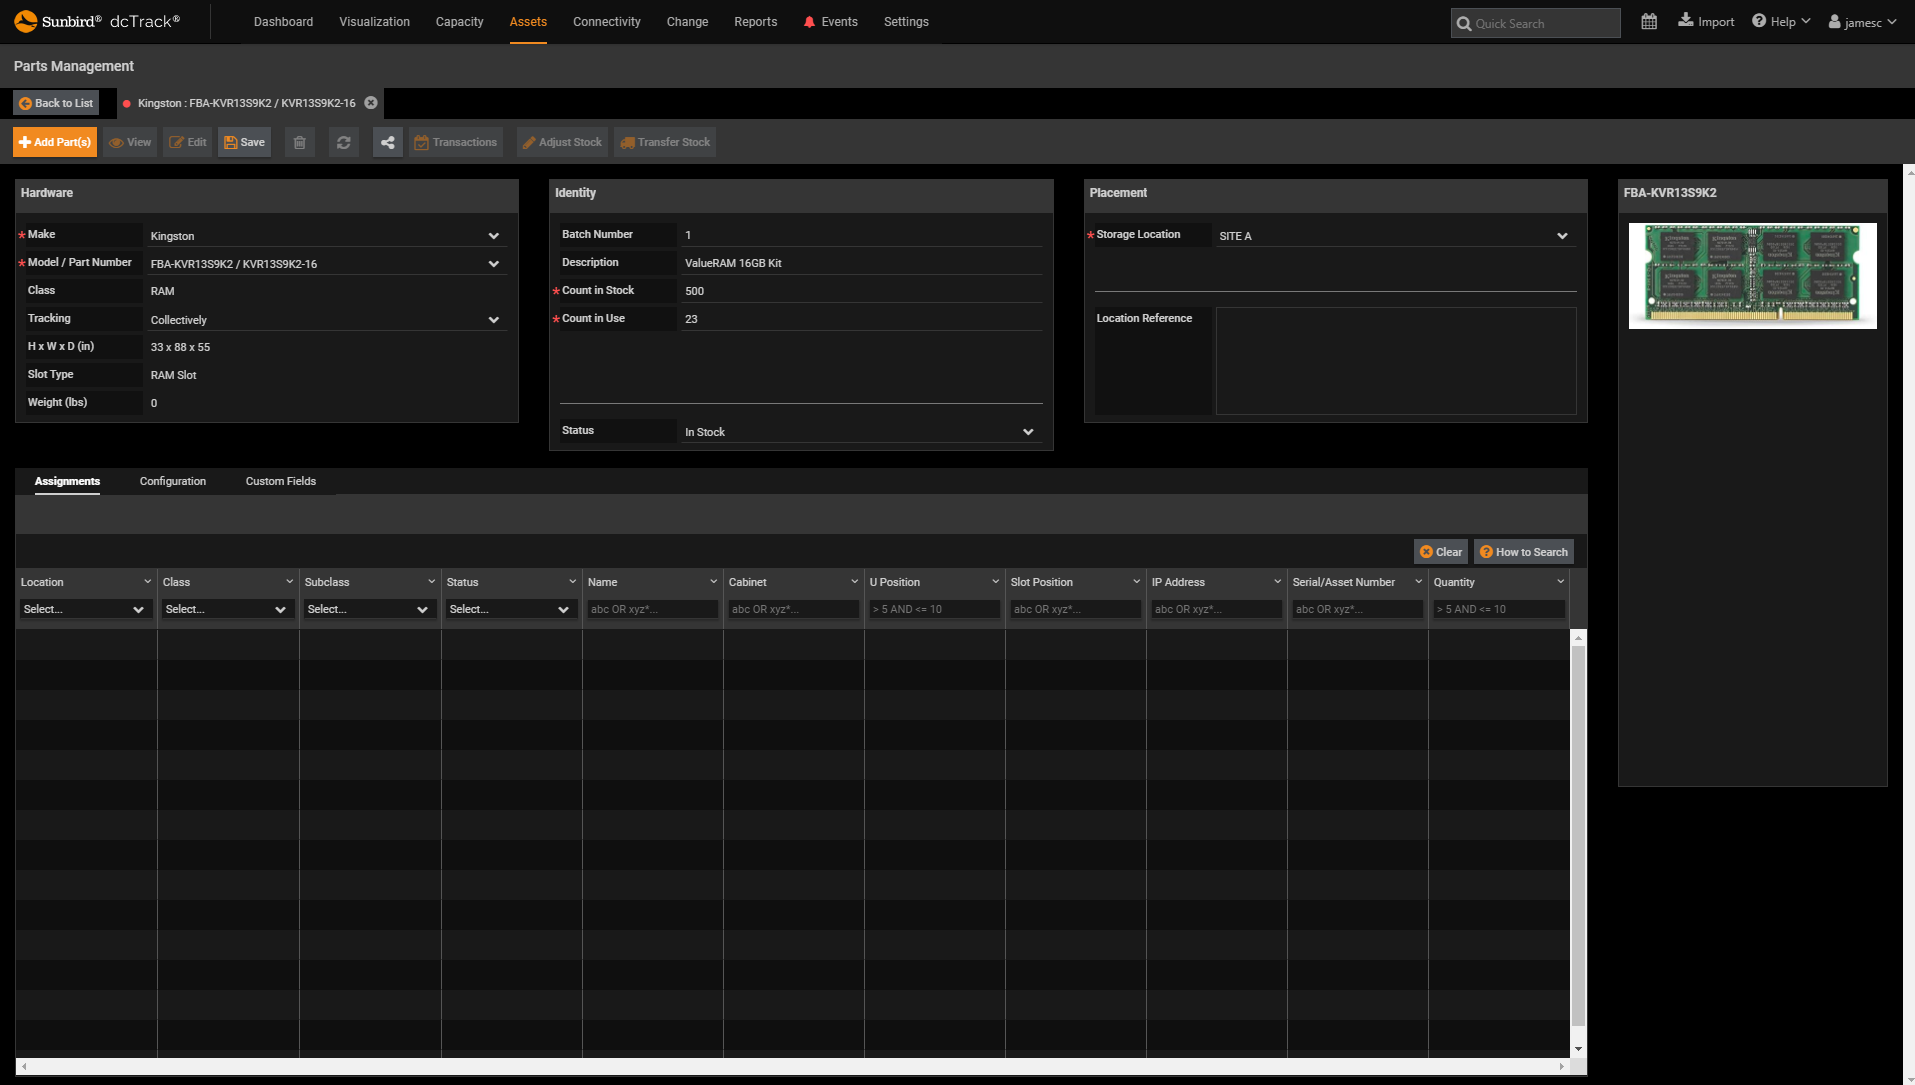Clear the assignment filters
This screenshot has width=1915, height=1085.
click(1440, 551)
